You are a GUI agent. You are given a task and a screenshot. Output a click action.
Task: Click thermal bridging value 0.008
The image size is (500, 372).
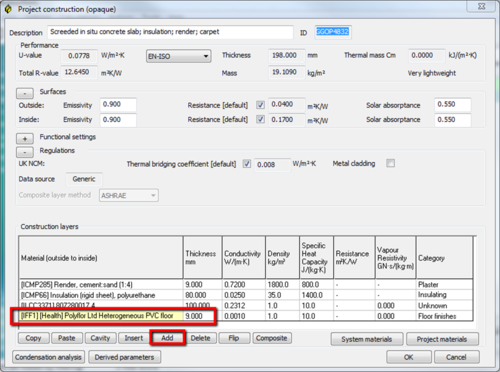pos(272,165)
